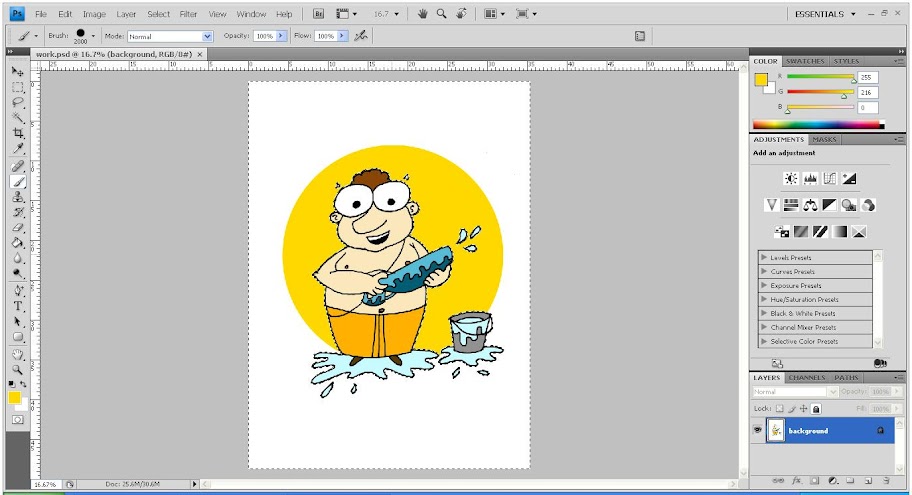
Task: Click the foreground color swatch in toolbox
Action: (15, 398)
